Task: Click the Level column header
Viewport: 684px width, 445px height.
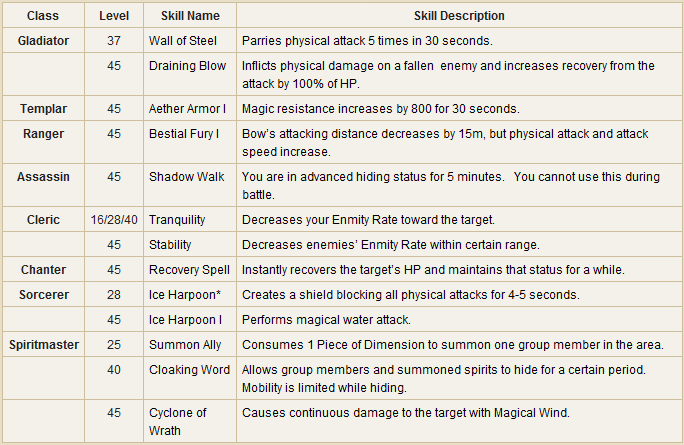Action: pos(113,16)
